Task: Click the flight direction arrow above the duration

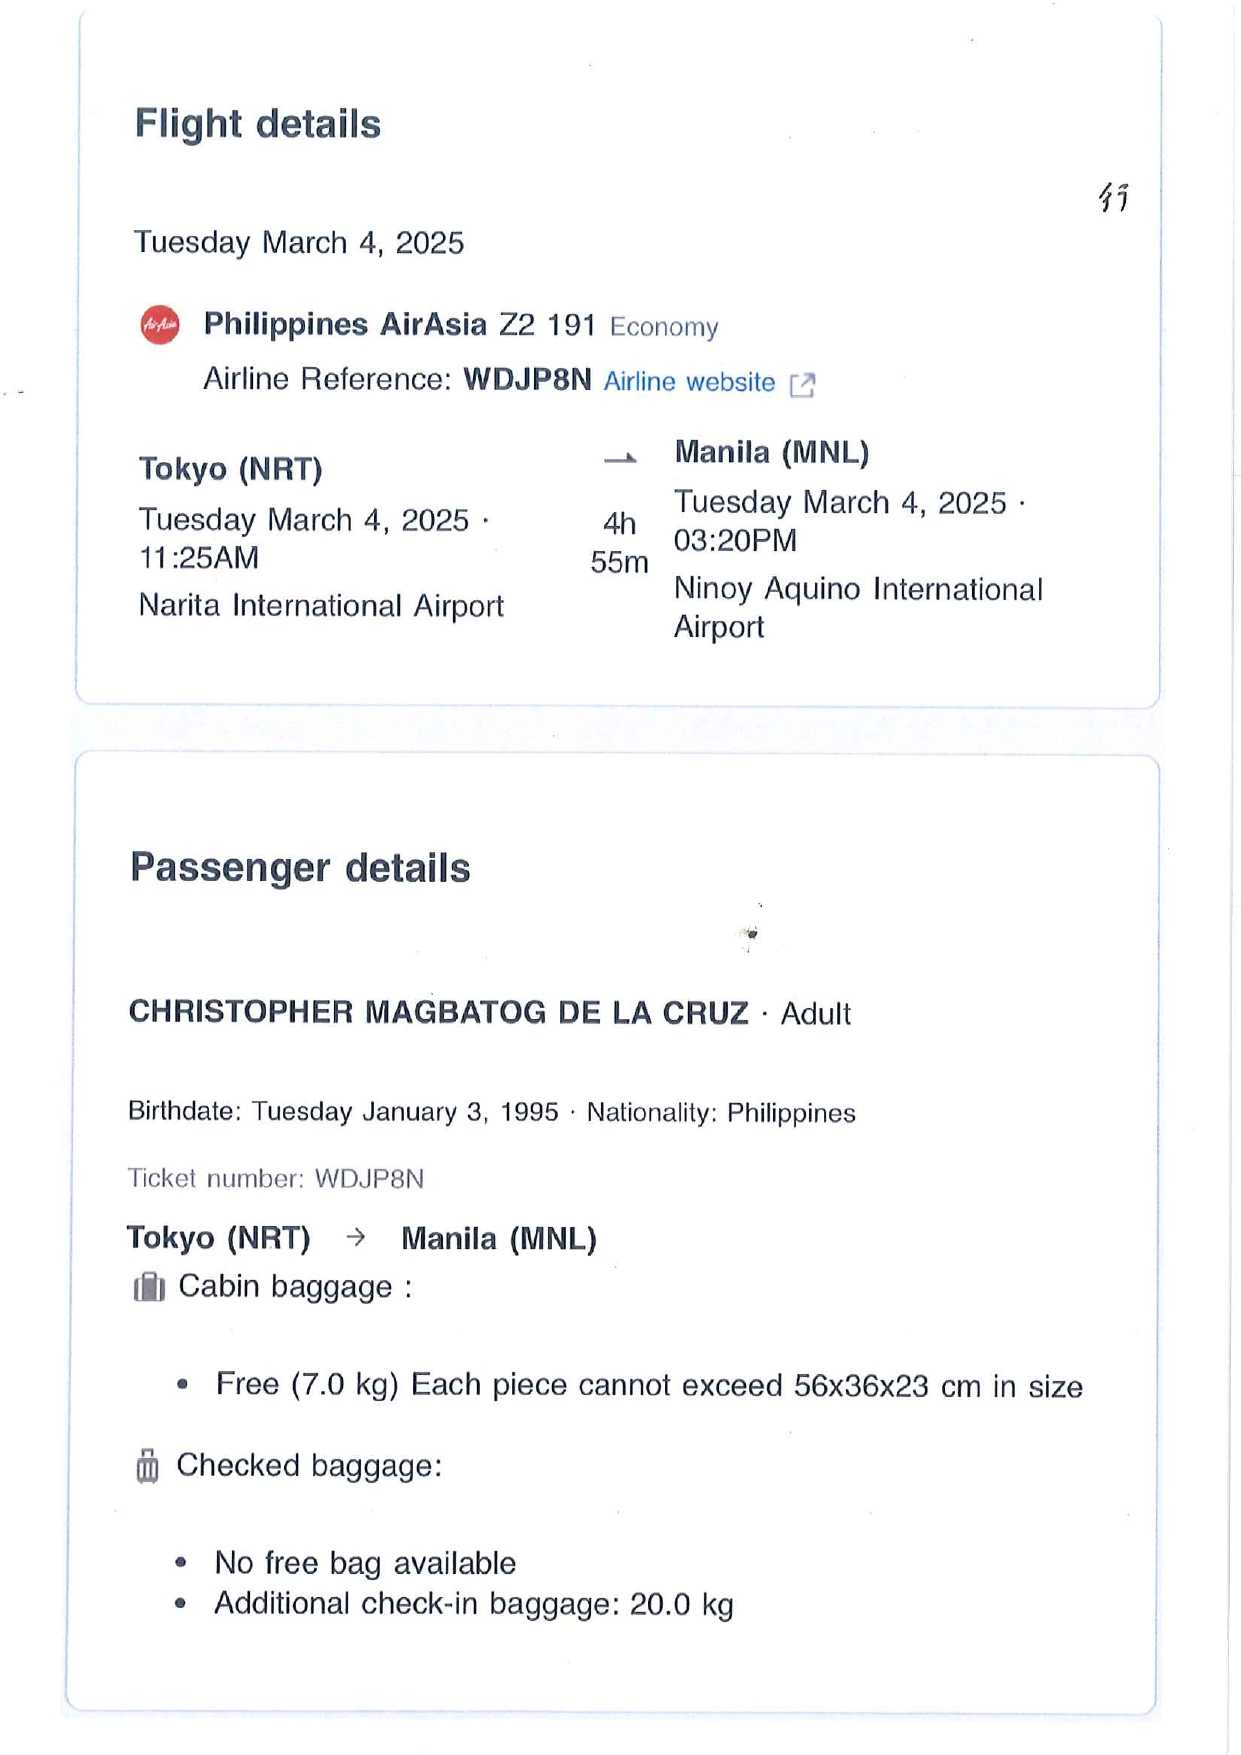Action: click(x=620, y=459)
